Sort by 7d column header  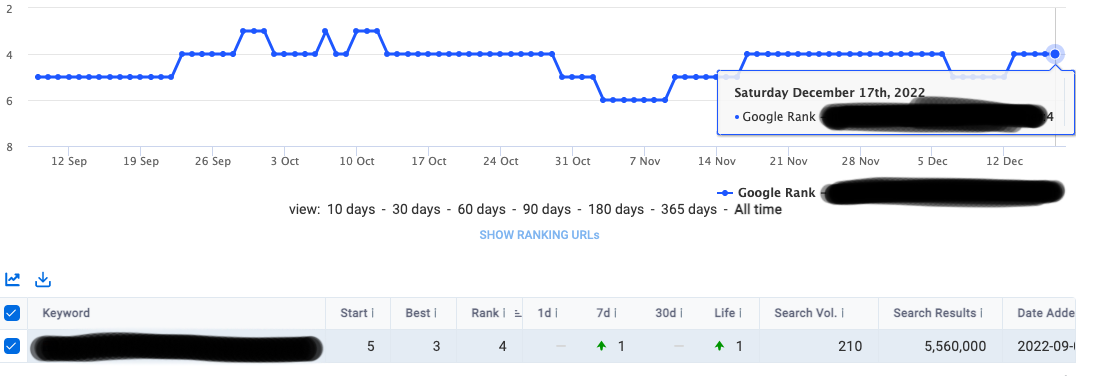tap(603, 313)
